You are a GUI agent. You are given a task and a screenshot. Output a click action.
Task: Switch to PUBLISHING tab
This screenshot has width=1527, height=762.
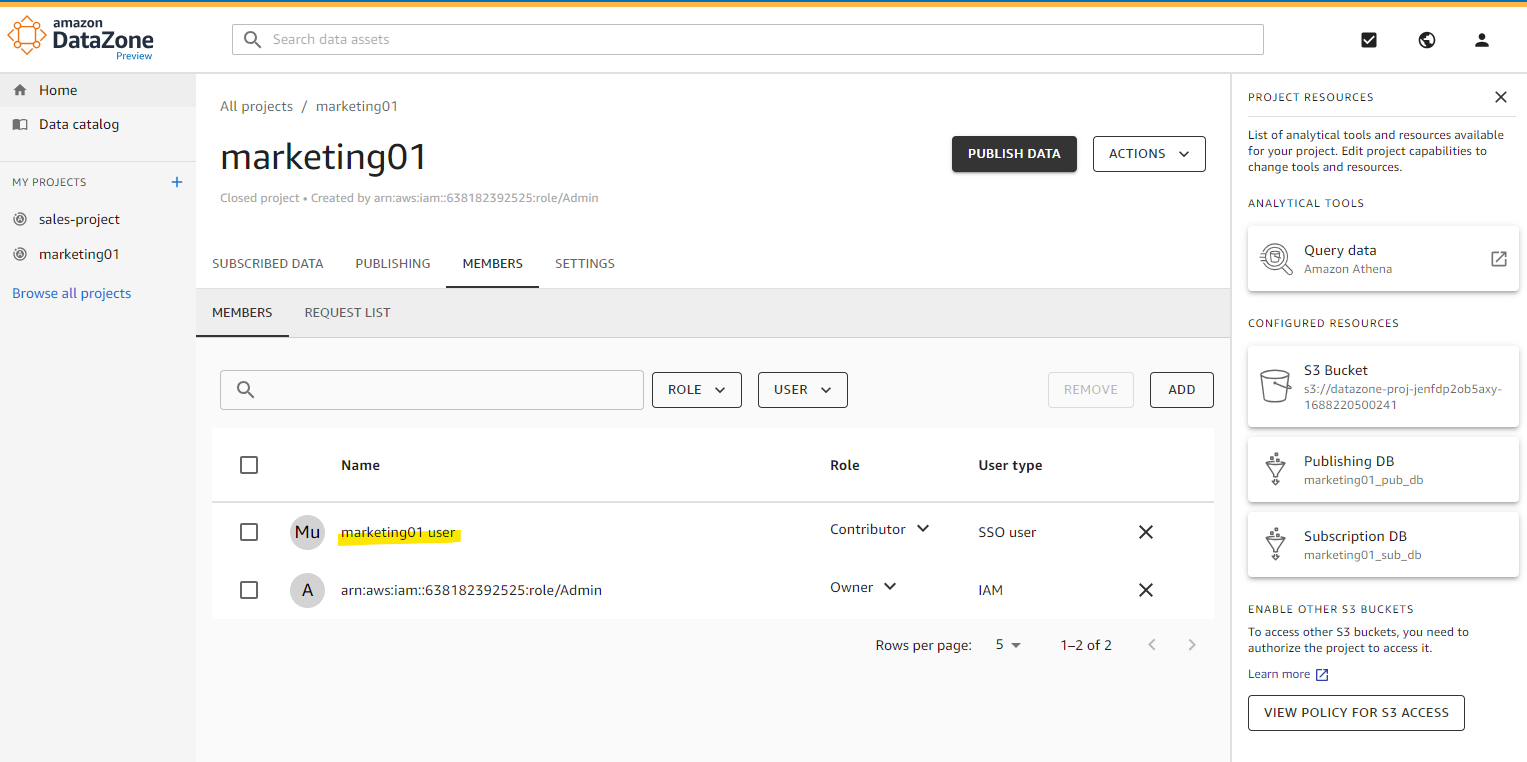point(393,264)
